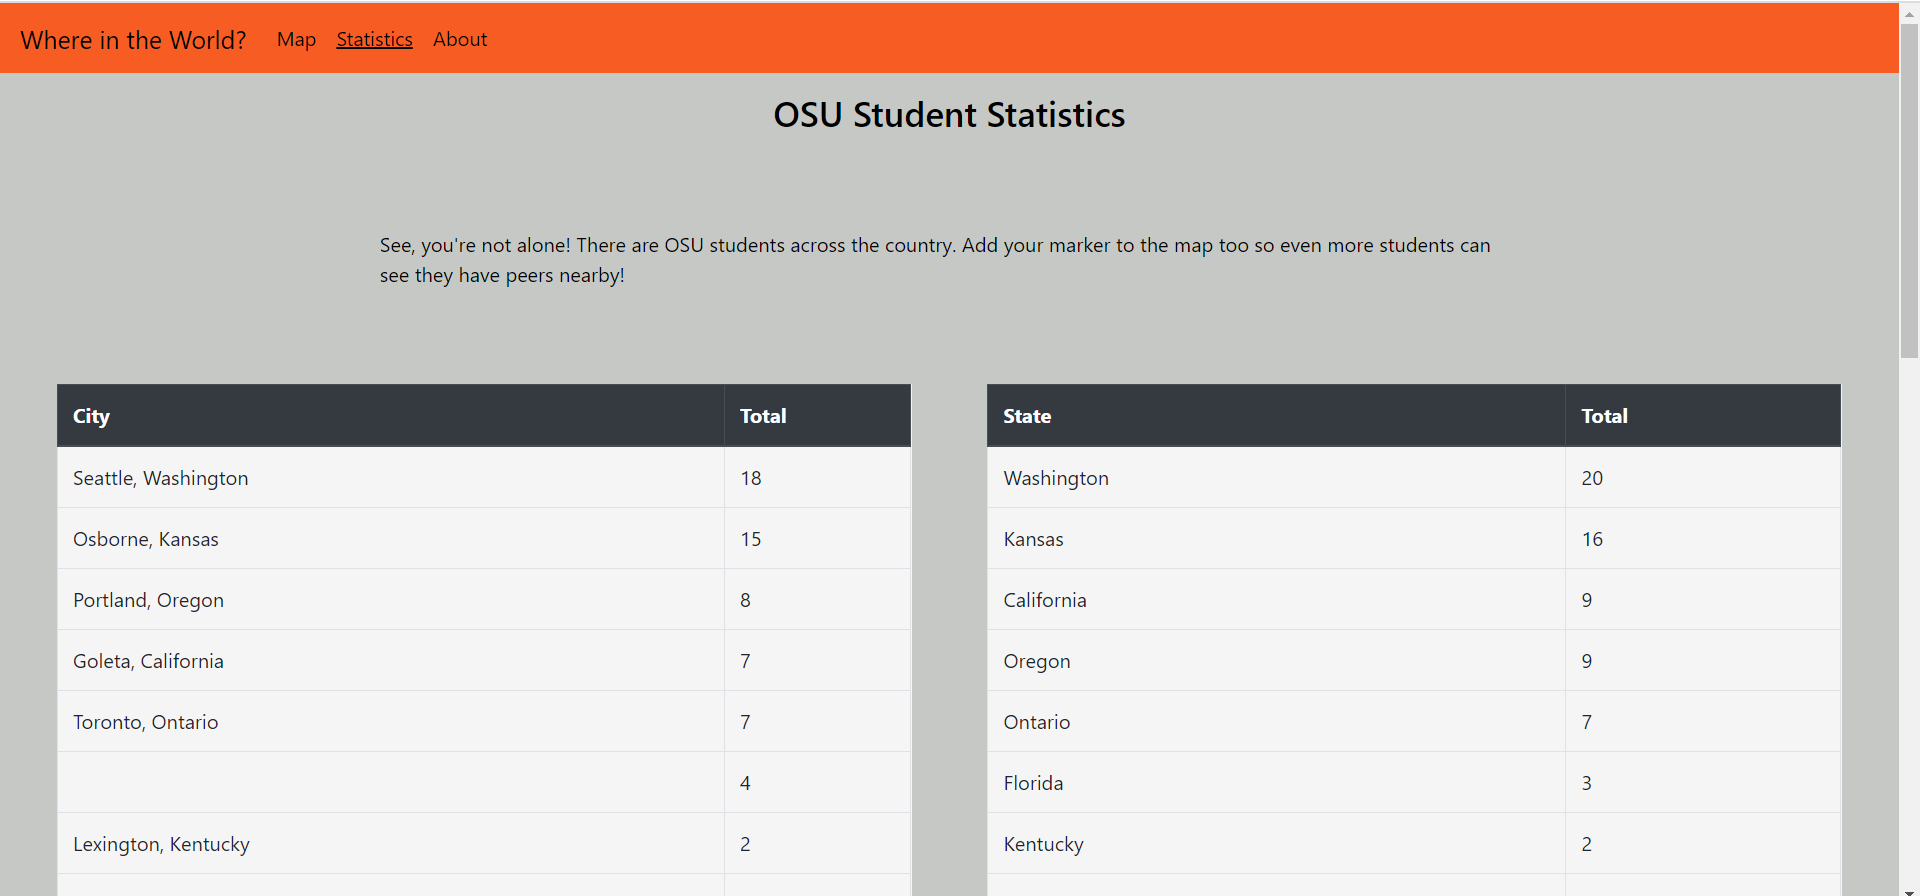The height and width of the screenshot is (896, 1920).
Task: Open the Statistics nav link
Action: (x=374, y=40)
